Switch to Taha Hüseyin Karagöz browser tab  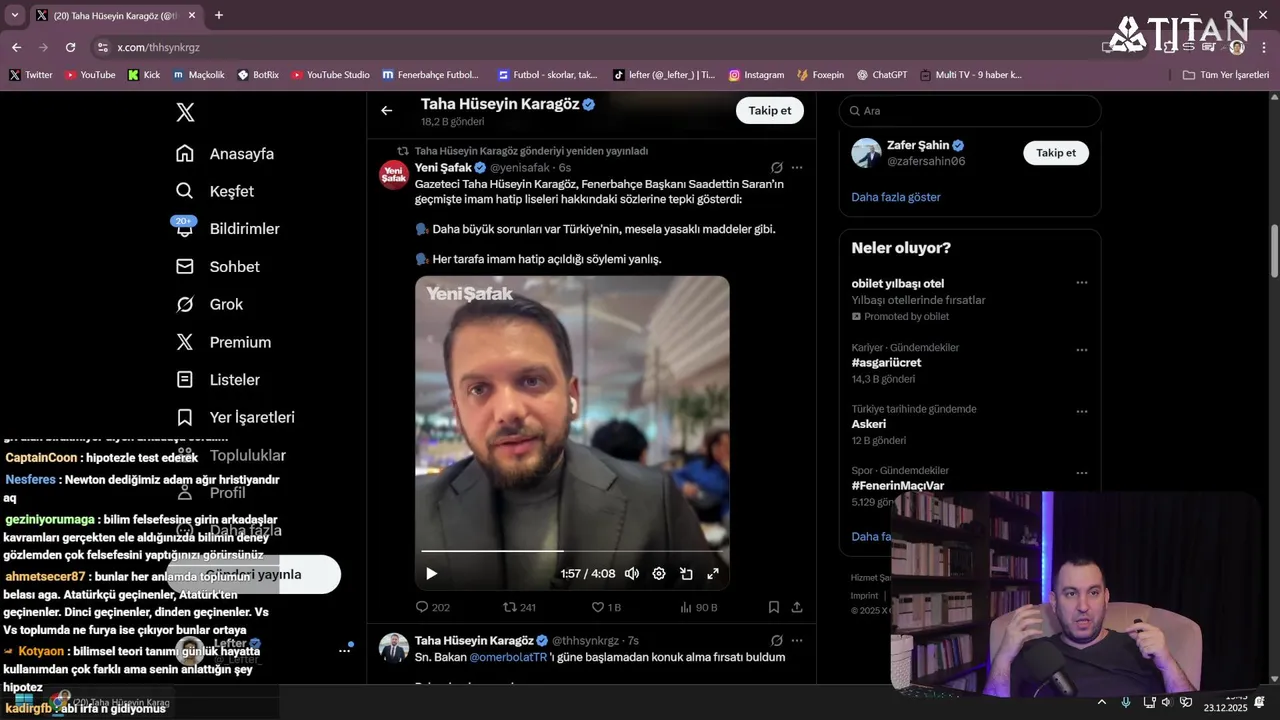click(115, 15)
